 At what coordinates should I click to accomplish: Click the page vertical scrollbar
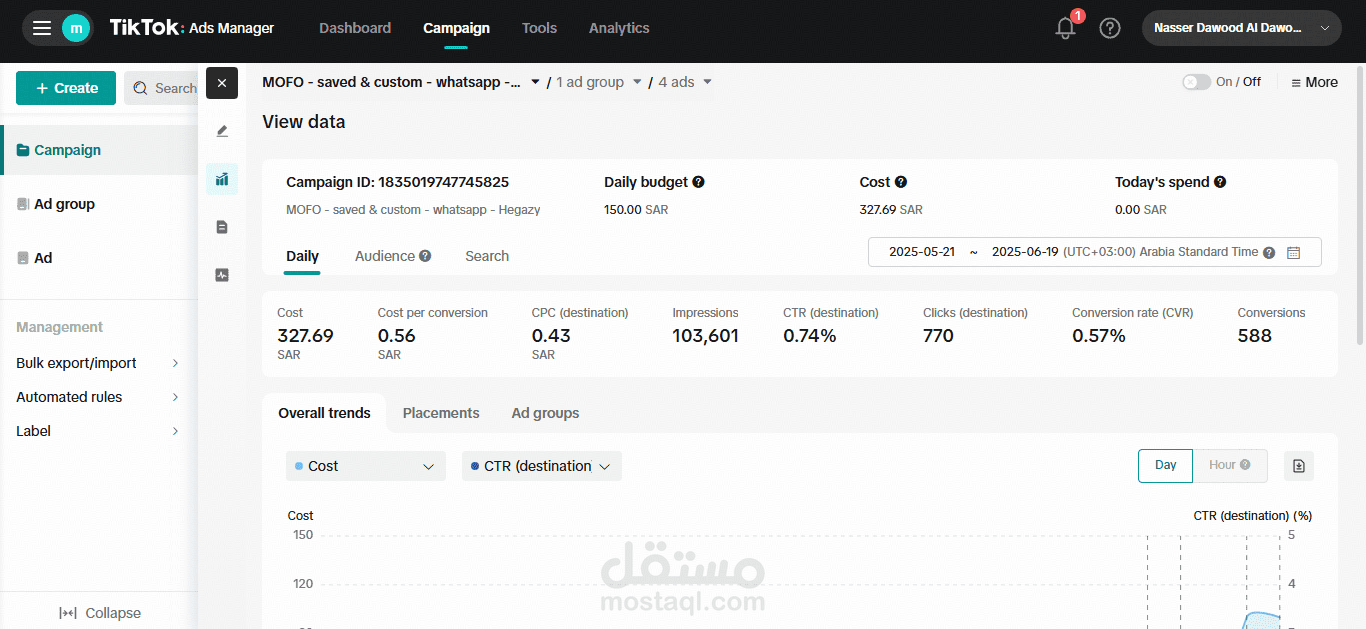tap(1360, 205)
